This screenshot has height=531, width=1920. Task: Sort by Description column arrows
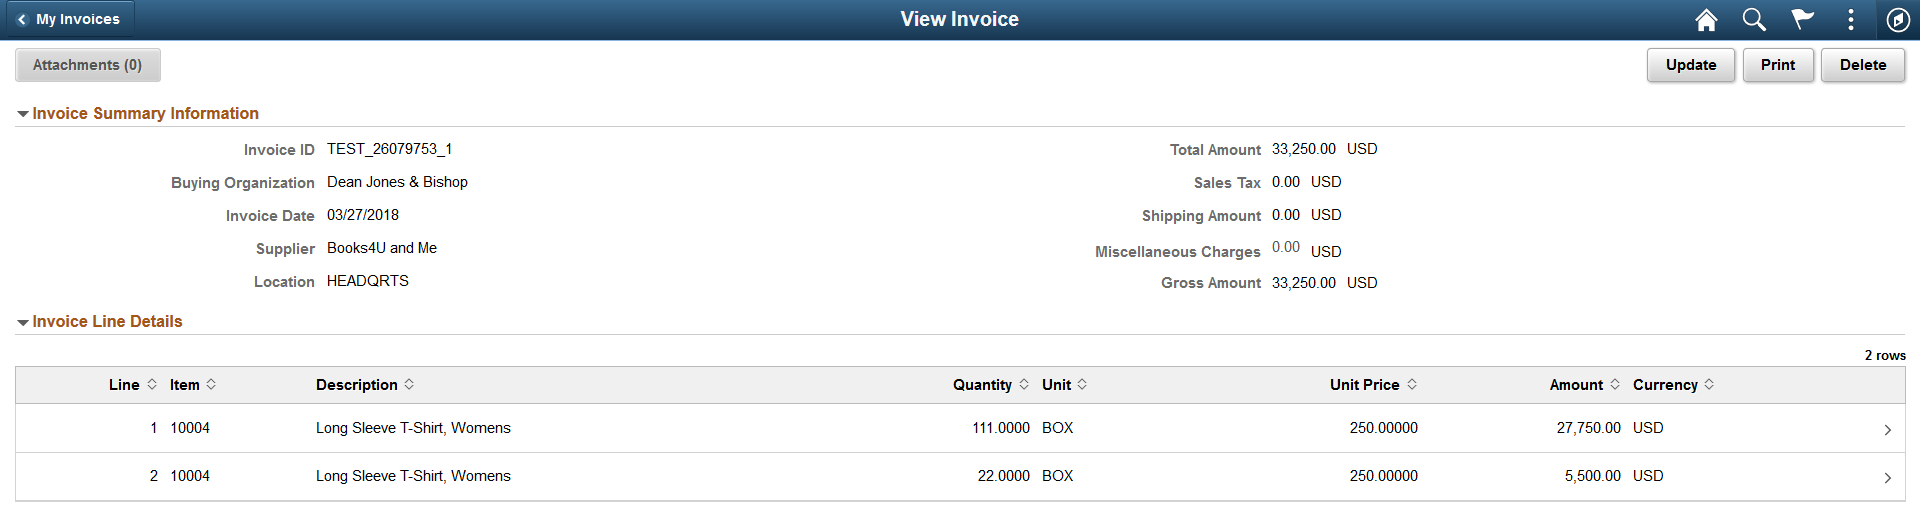[x=409, y=384]
